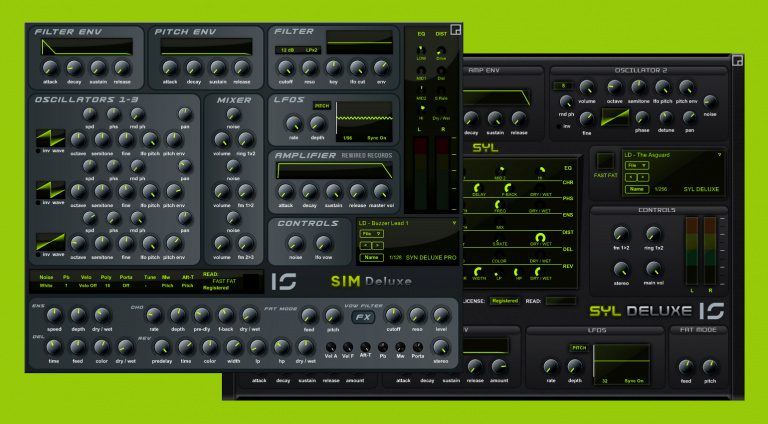The width and height of the screenshot is (768, 424).
Task: Click the SIM L channel level meter
Action: (x=420, y=174)
